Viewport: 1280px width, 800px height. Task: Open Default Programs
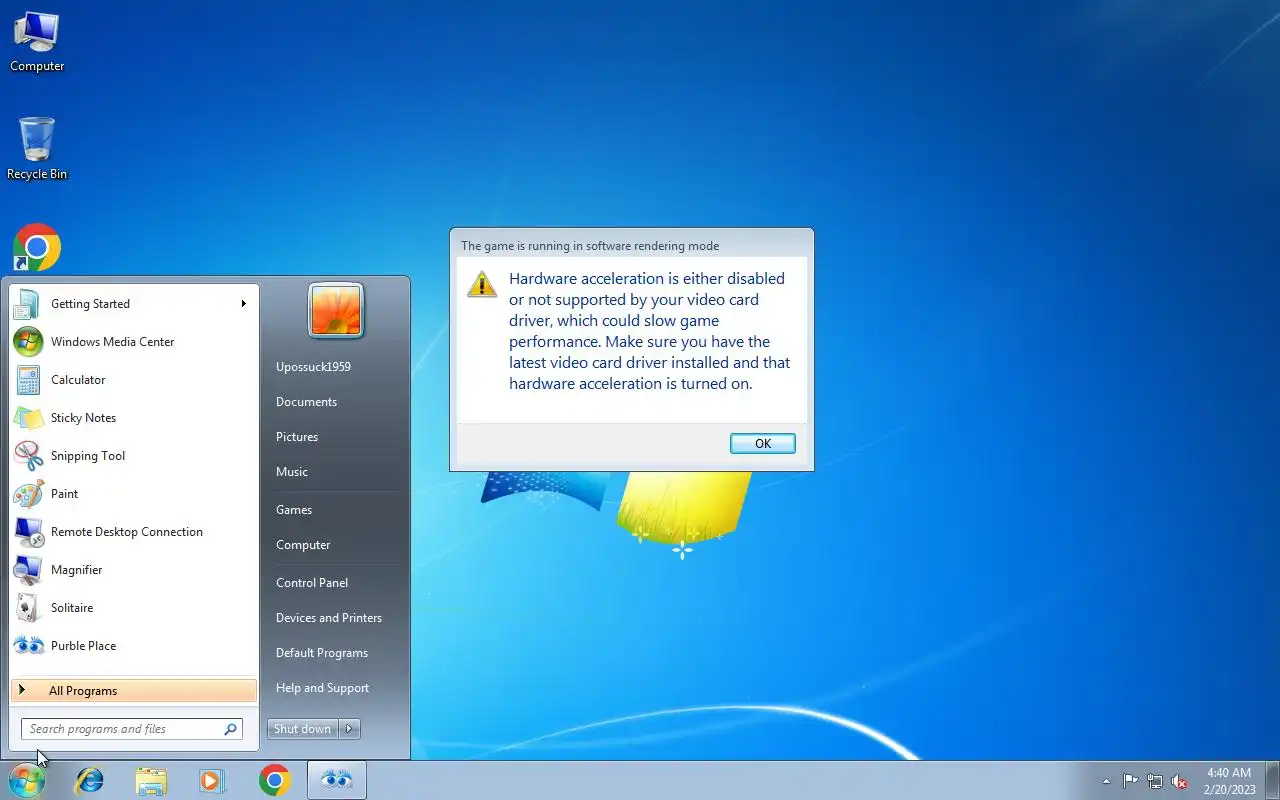(x=322, y=653)
